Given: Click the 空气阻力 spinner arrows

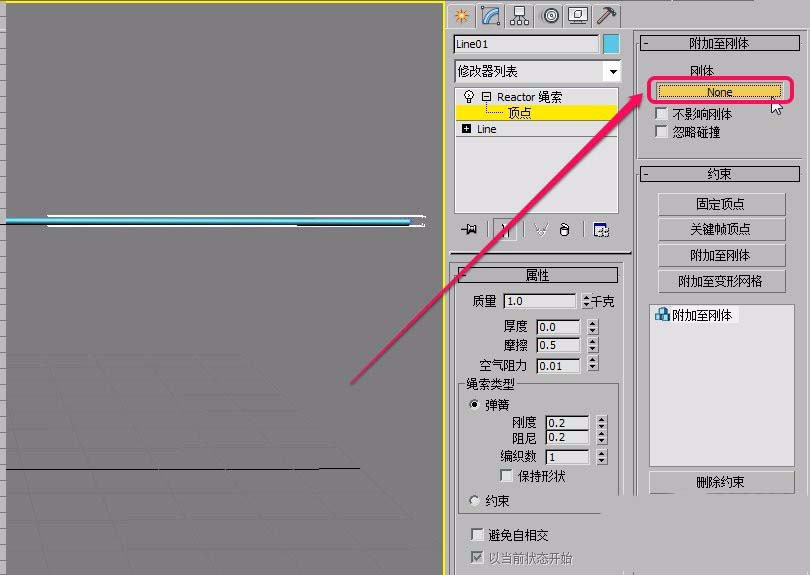Looking at the screenshot, I should 593,363.
